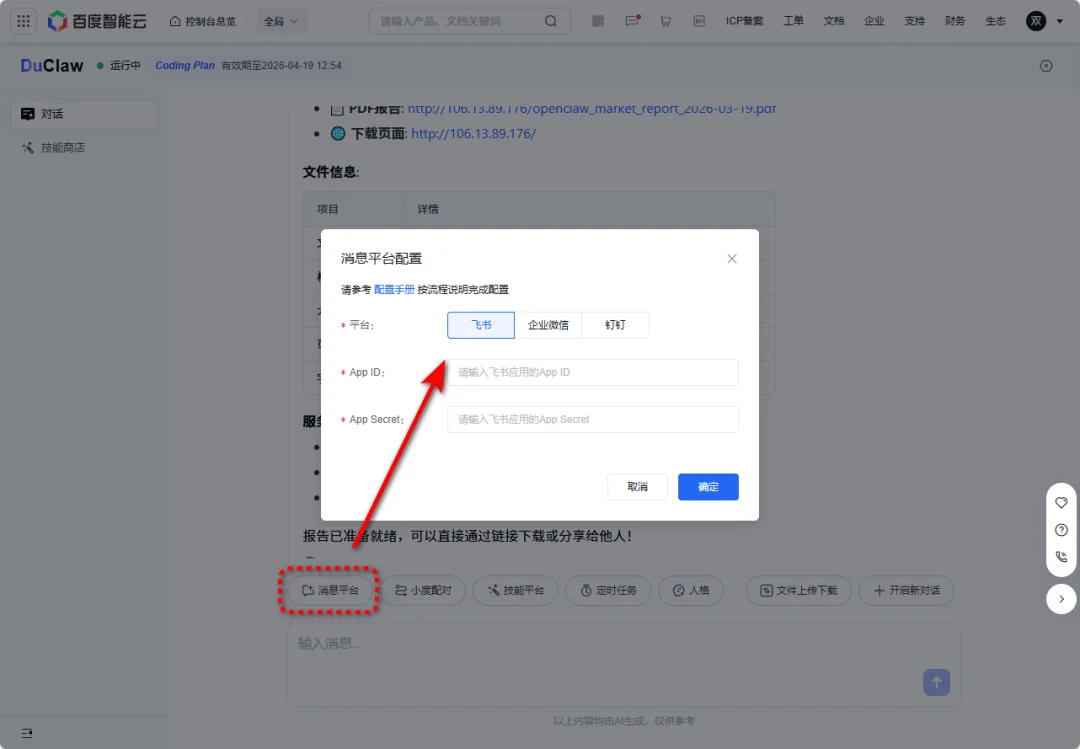This screenshot has width=1080, height=749.
Task: Open DuClaw settings hexagon icon
Action: (1046, 66)
